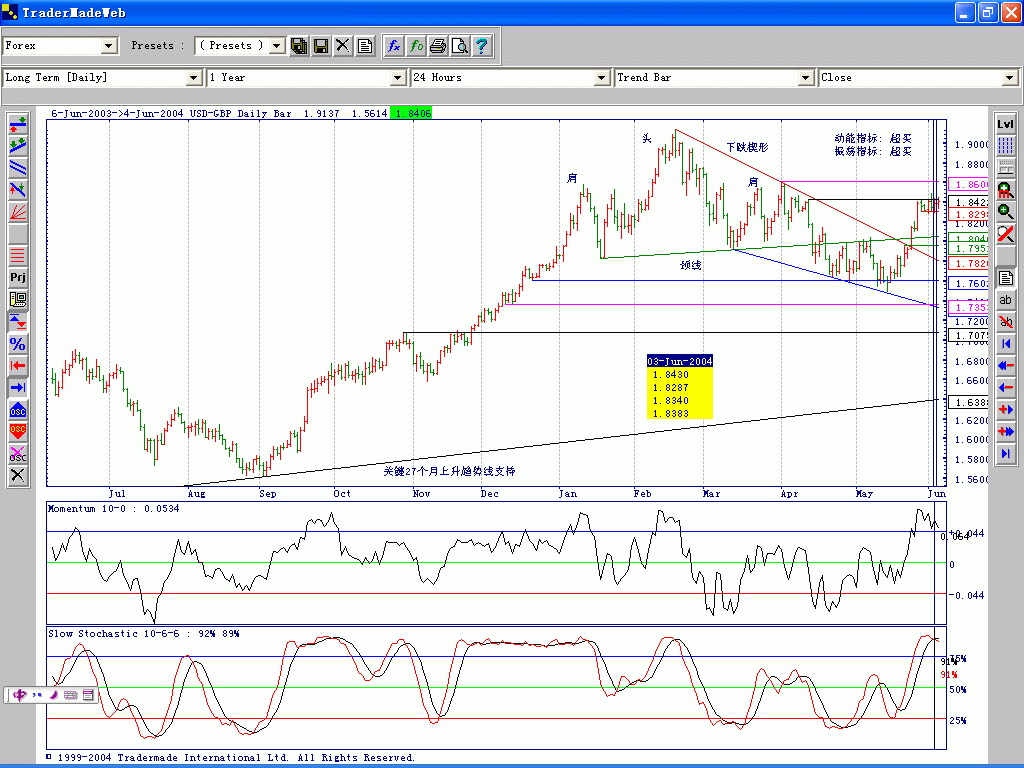The image size is (1024, 768).
Task: Open help with the question mark icon
Action: click(481, 46)
